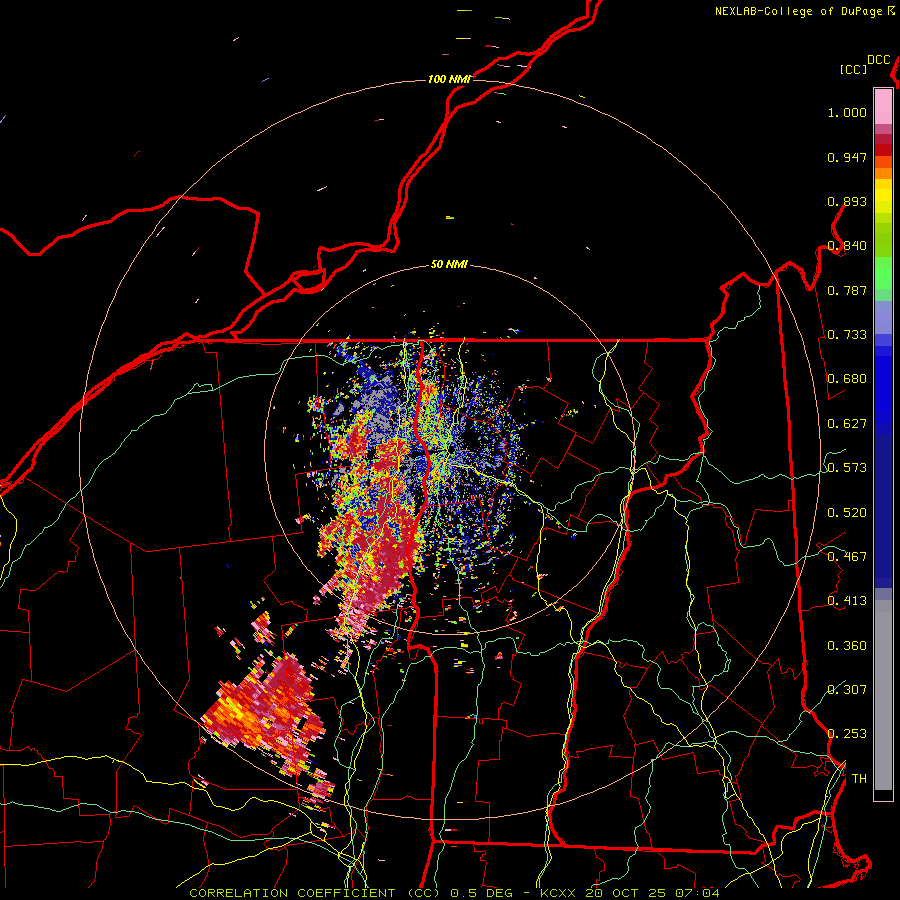The image size is (900, 900).
Task: Click the 0.467 legend value
Action: (x=847, y=557)
